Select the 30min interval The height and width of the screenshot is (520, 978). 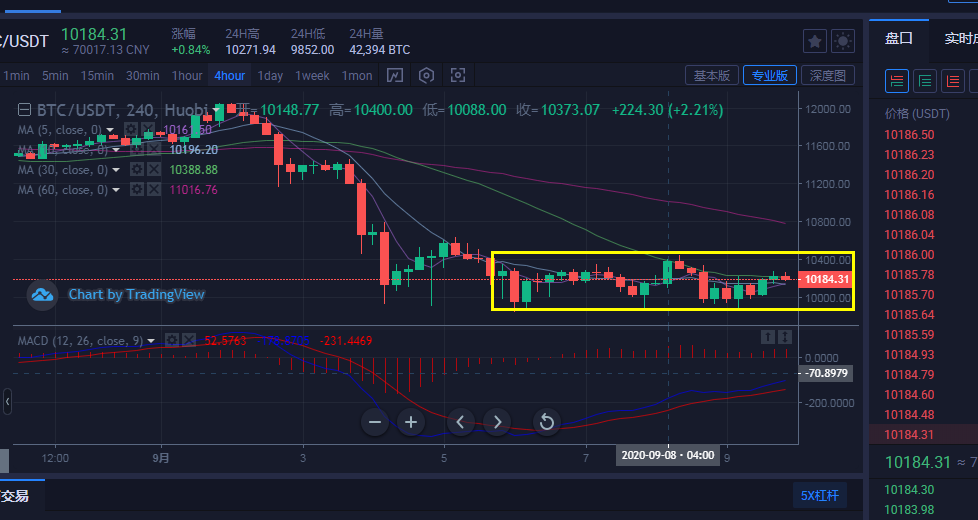tap(143, 75)
